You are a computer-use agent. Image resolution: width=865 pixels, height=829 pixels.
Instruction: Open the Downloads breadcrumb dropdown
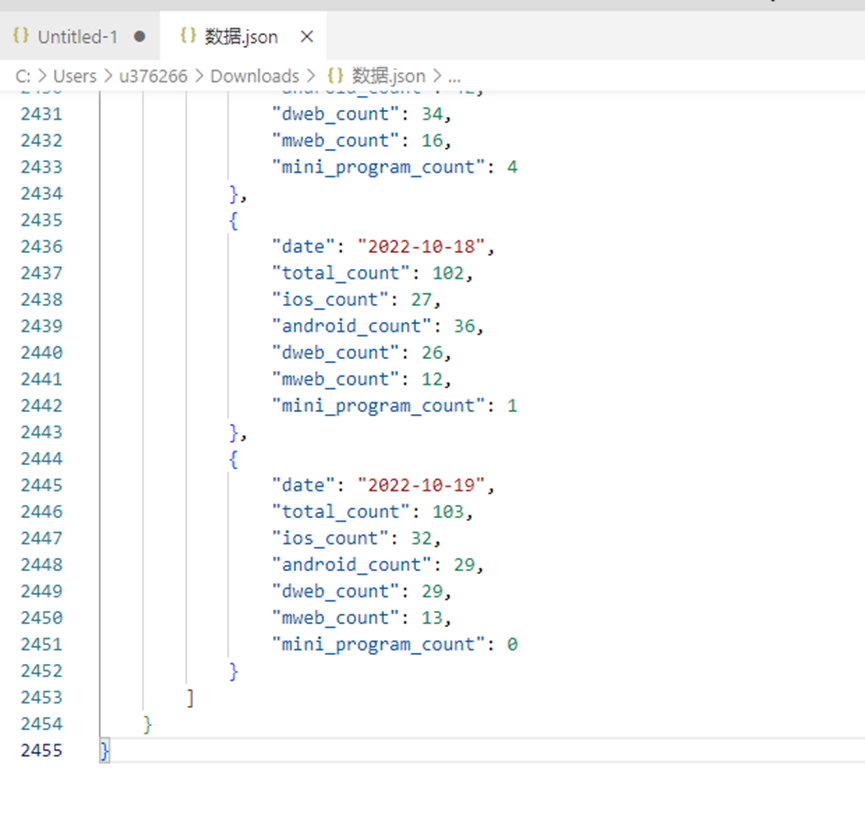[255, 75]
